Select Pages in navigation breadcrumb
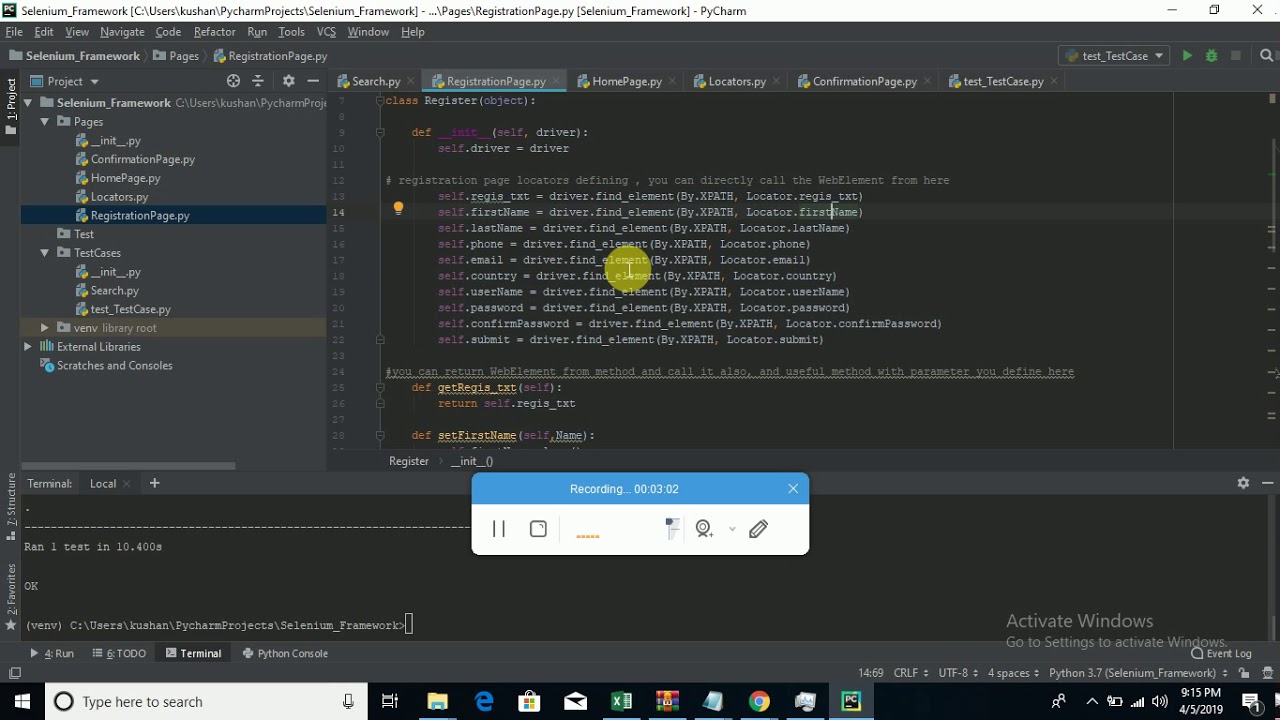The height and width of the screenshot is (720, 1280). (x=176, y=56)
